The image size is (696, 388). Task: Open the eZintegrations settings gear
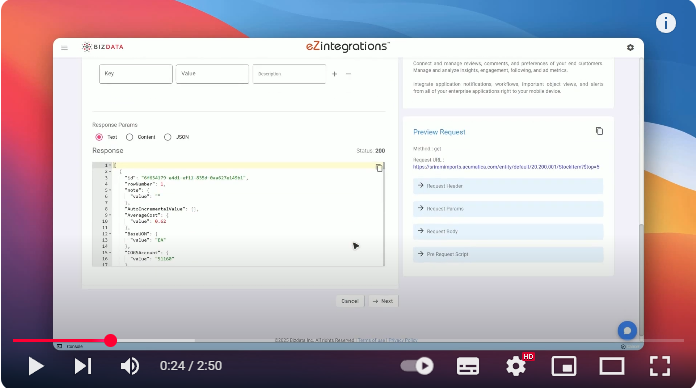click(630, 48)
